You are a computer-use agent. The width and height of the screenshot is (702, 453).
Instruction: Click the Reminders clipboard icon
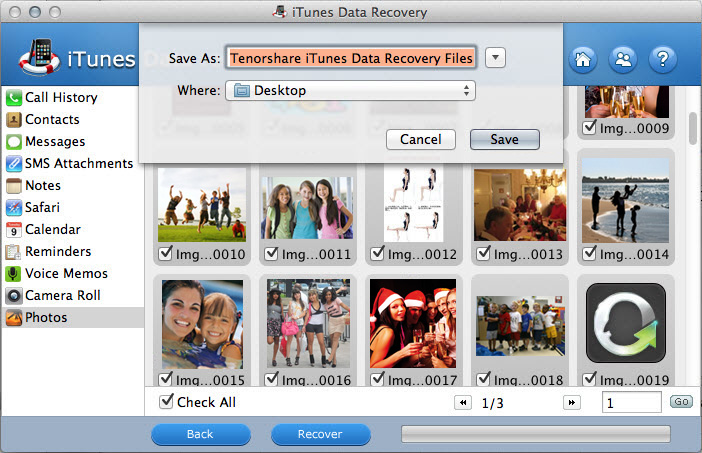14,252
